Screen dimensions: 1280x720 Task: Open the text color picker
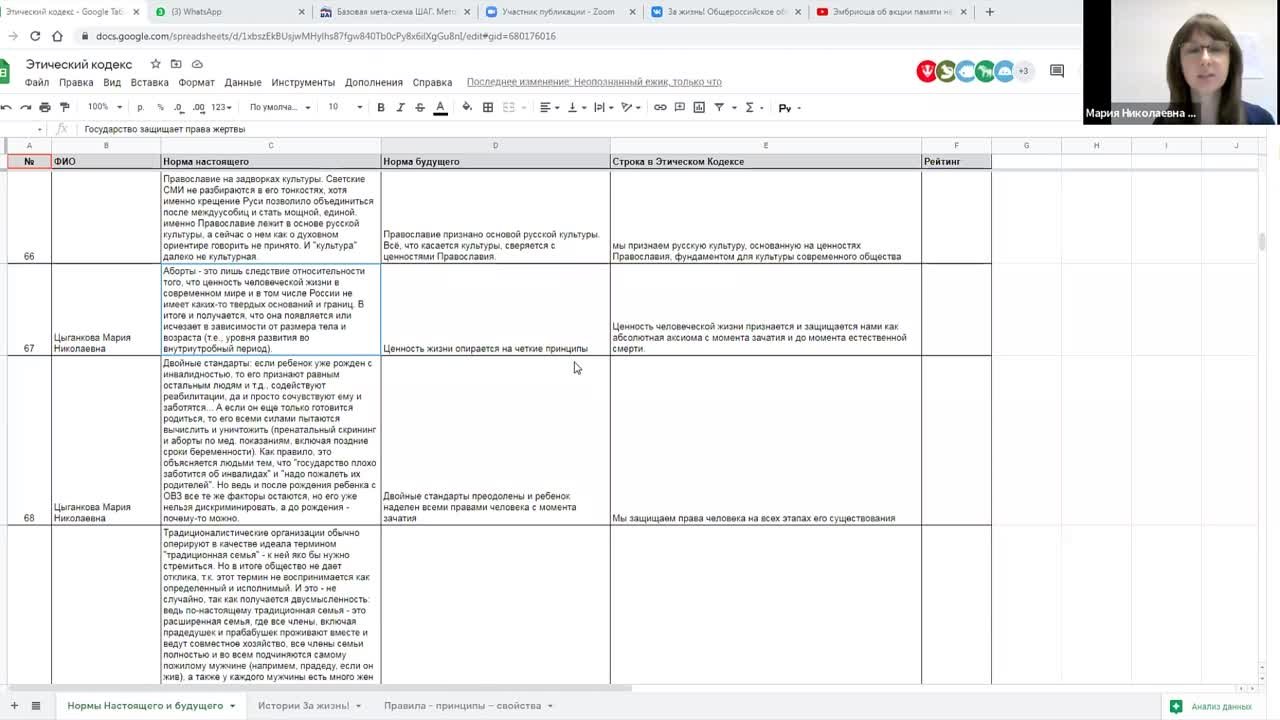(x=440, y=107)
